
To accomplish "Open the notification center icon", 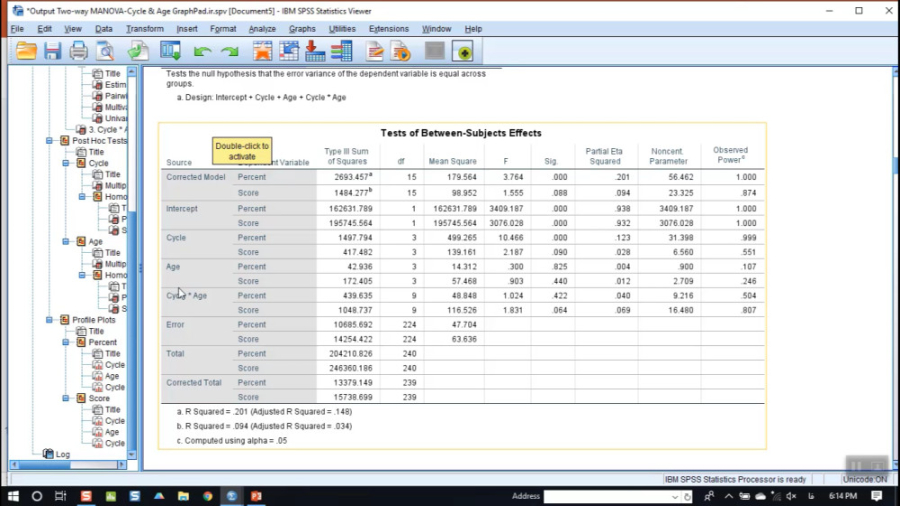I will [x=876, y=496].
